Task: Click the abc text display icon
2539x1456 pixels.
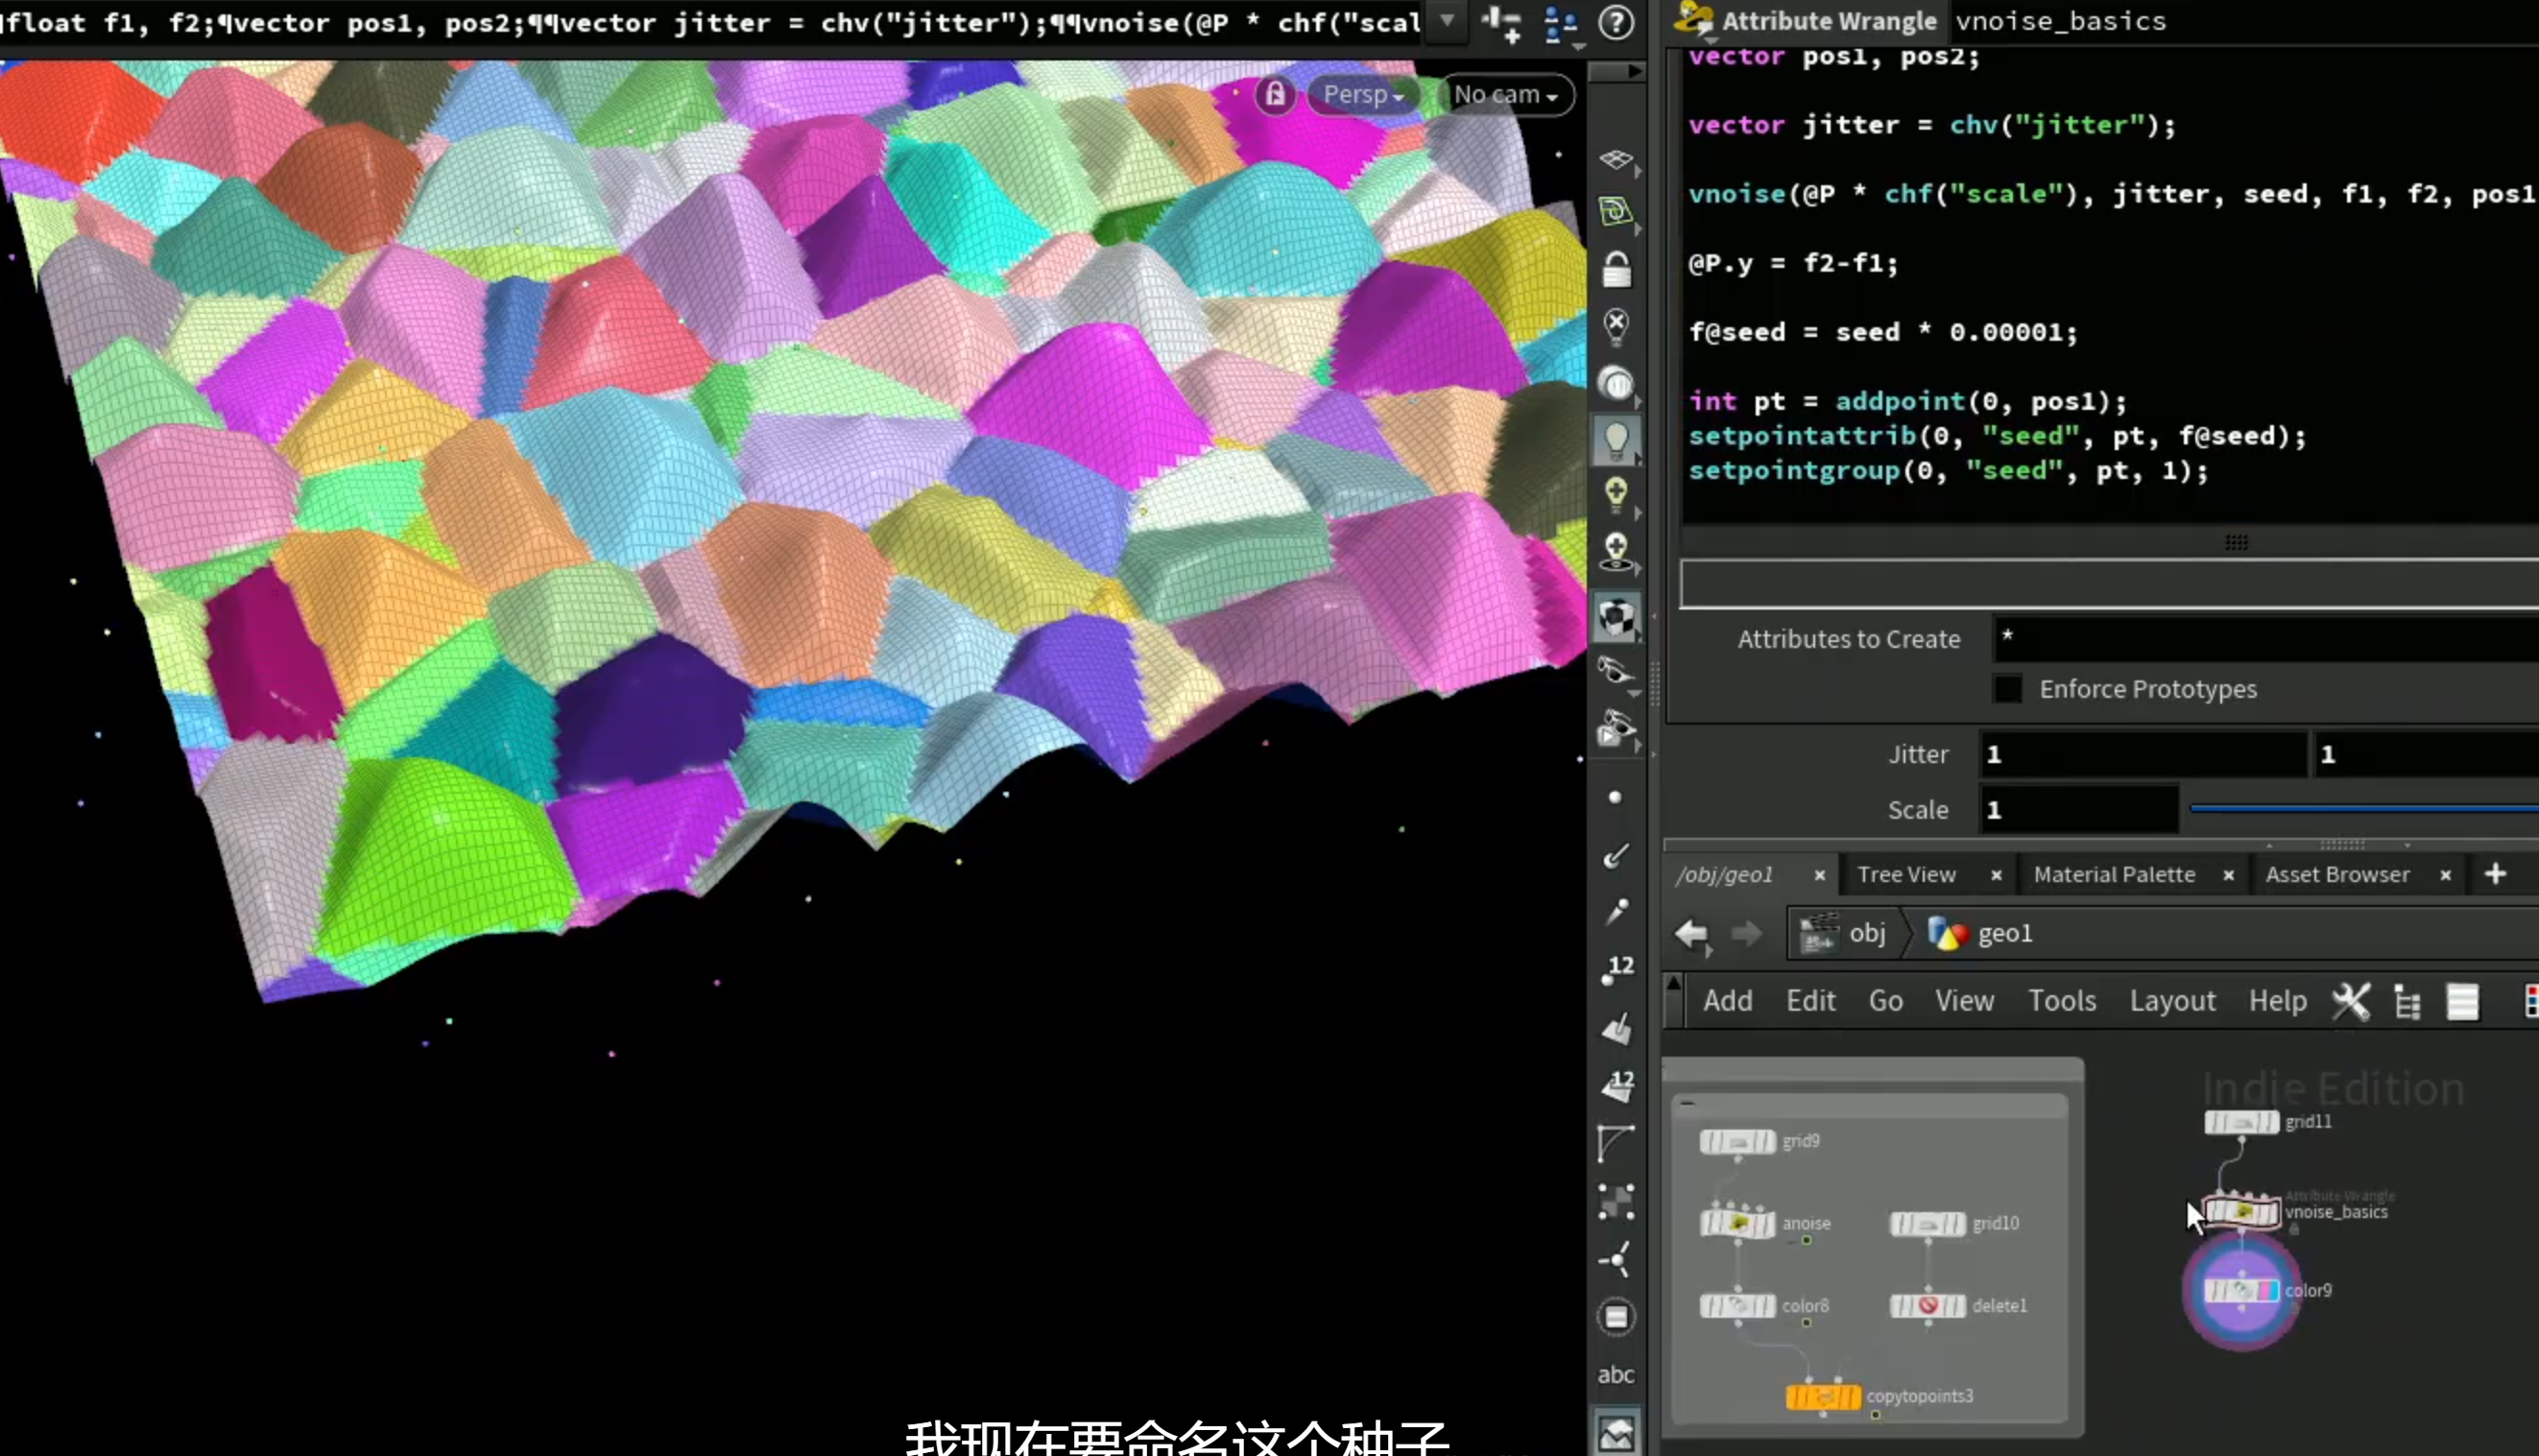Action: point(1616,1374)
